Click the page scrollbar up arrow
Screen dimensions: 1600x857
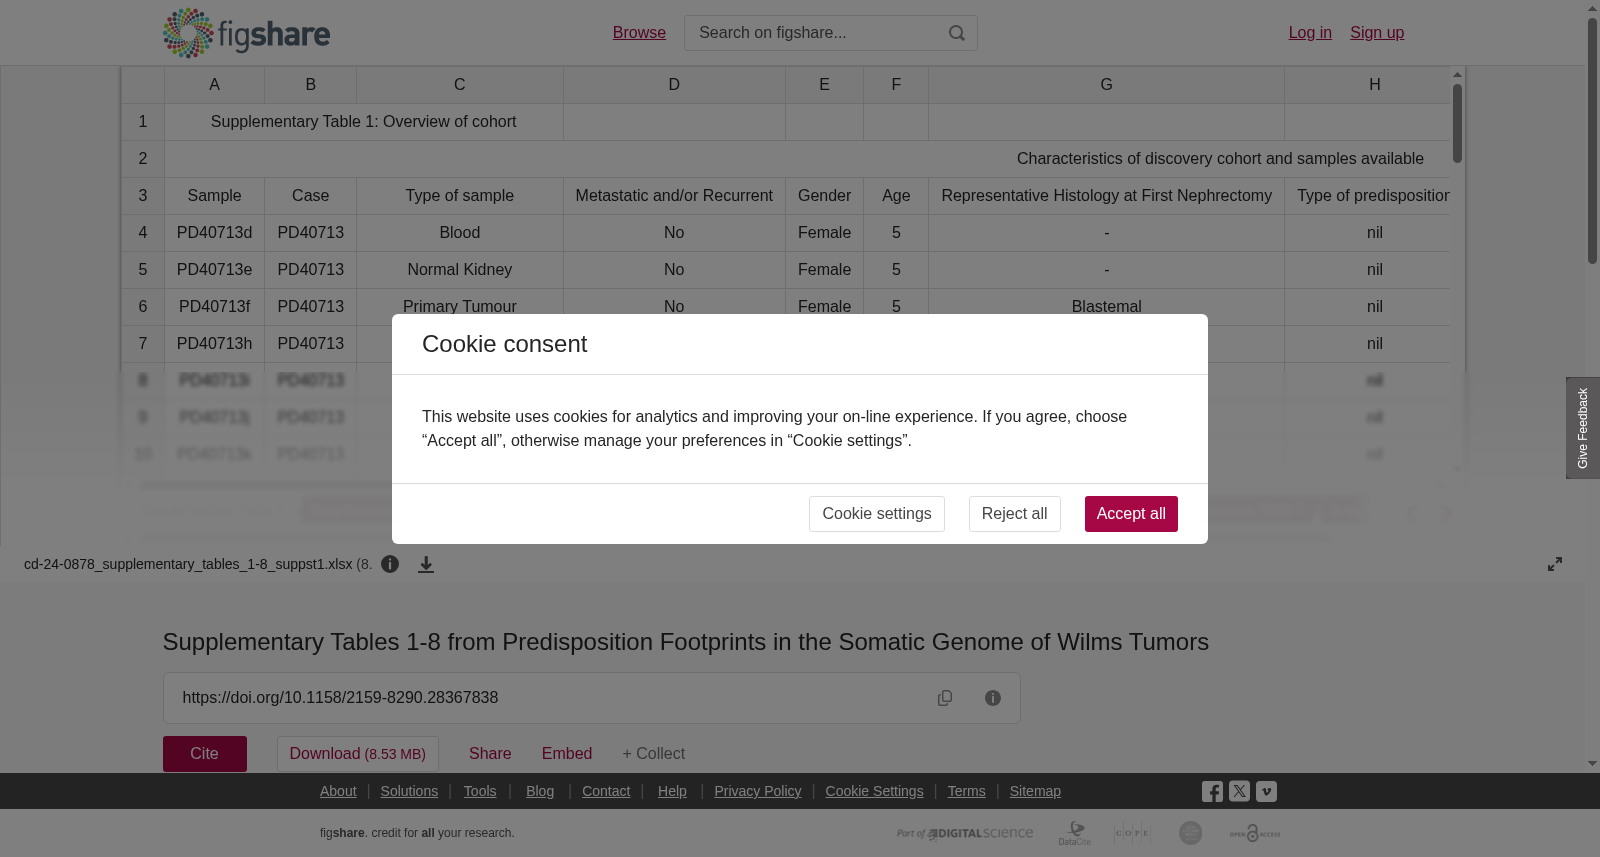1592,8
